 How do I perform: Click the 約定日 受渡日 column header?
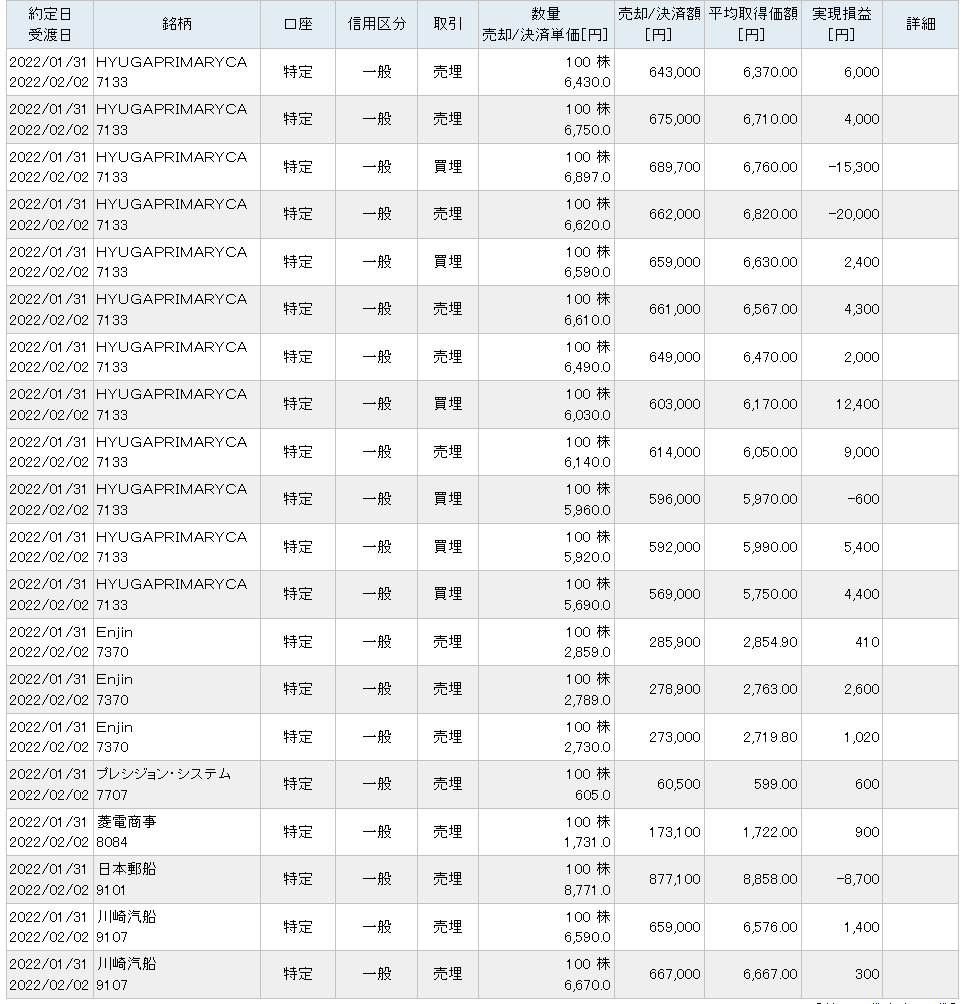tap(49, 24)
